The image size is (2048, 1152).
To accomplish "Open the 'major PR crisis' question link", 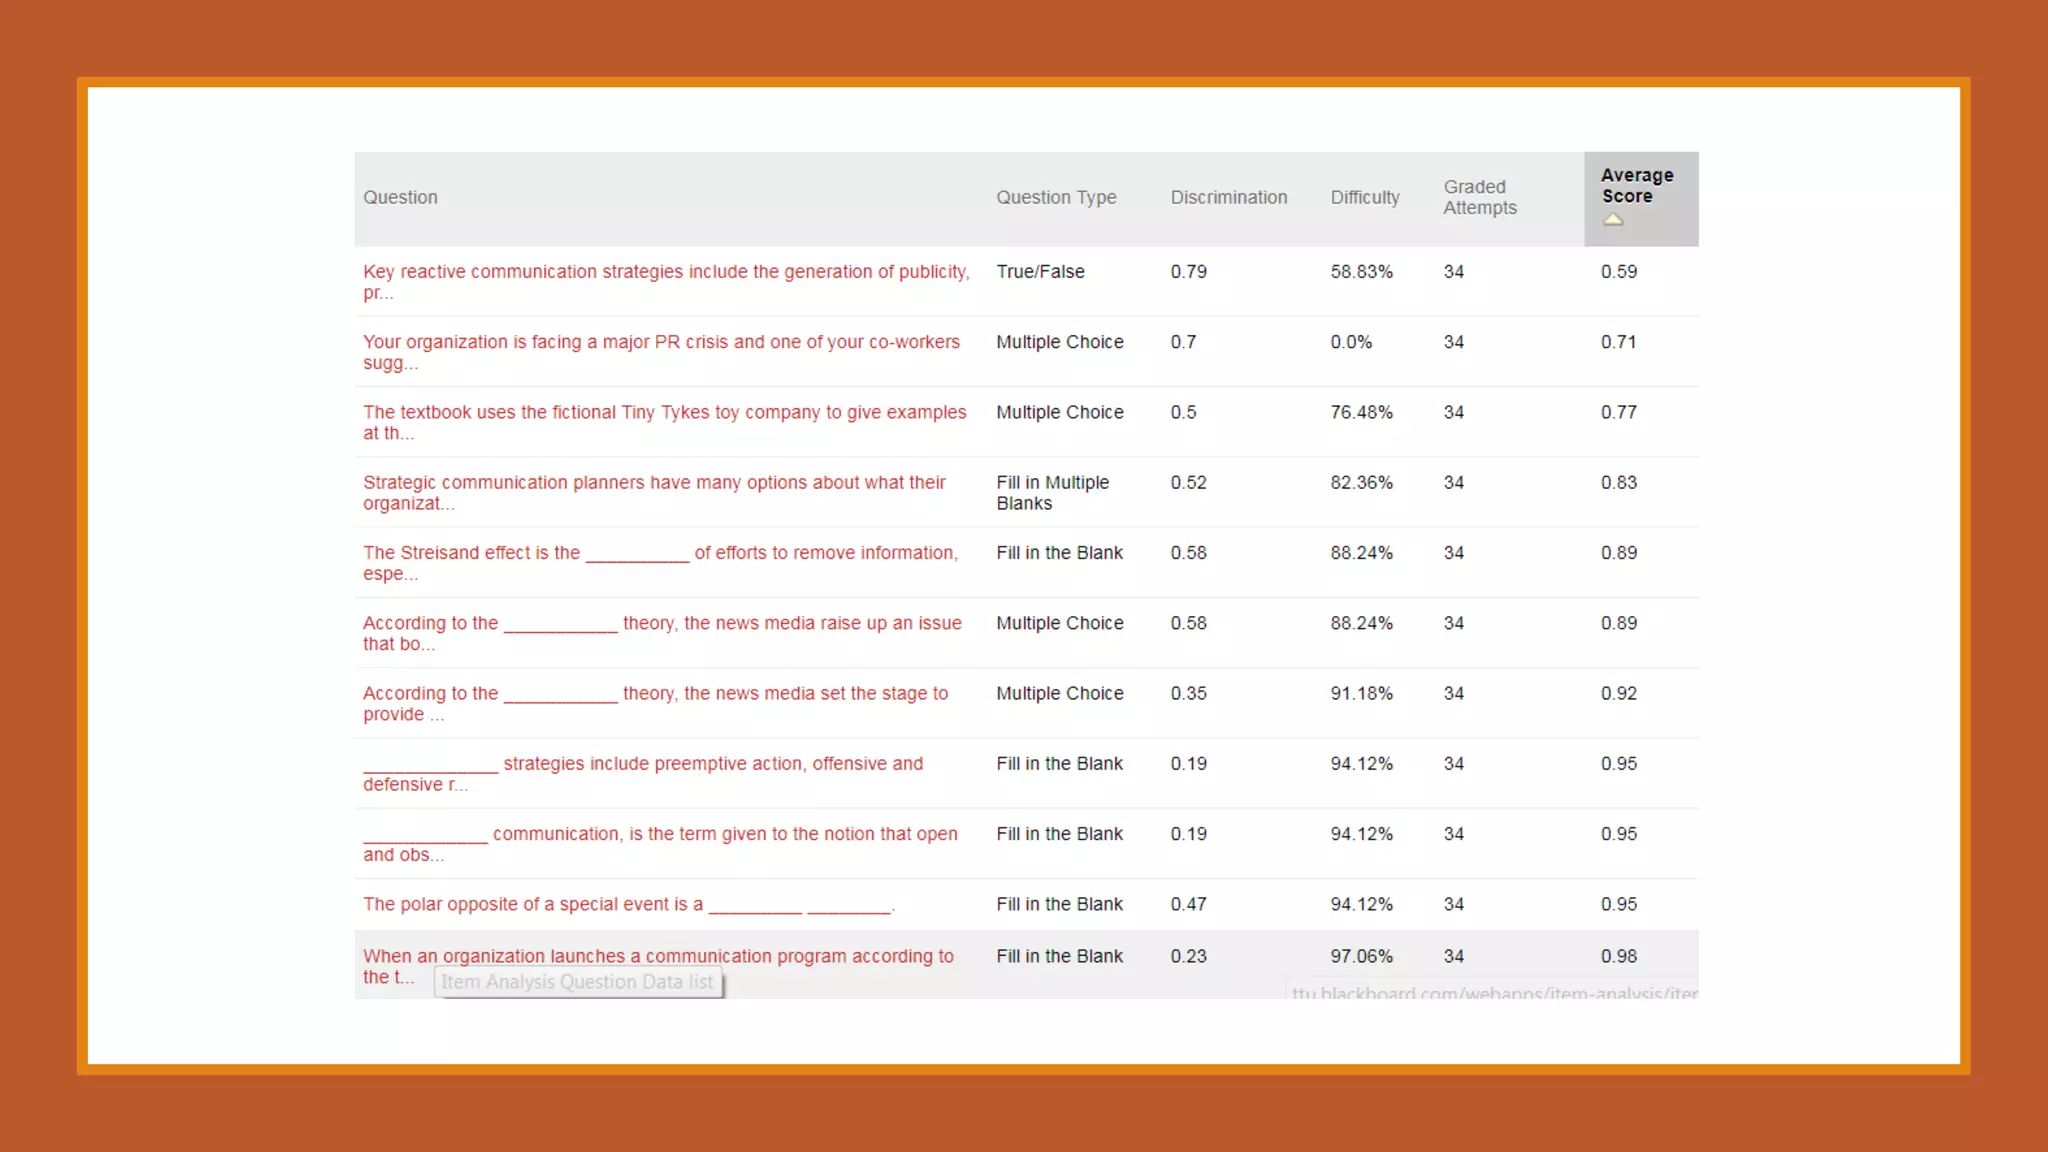I will (x=660, y=342).
